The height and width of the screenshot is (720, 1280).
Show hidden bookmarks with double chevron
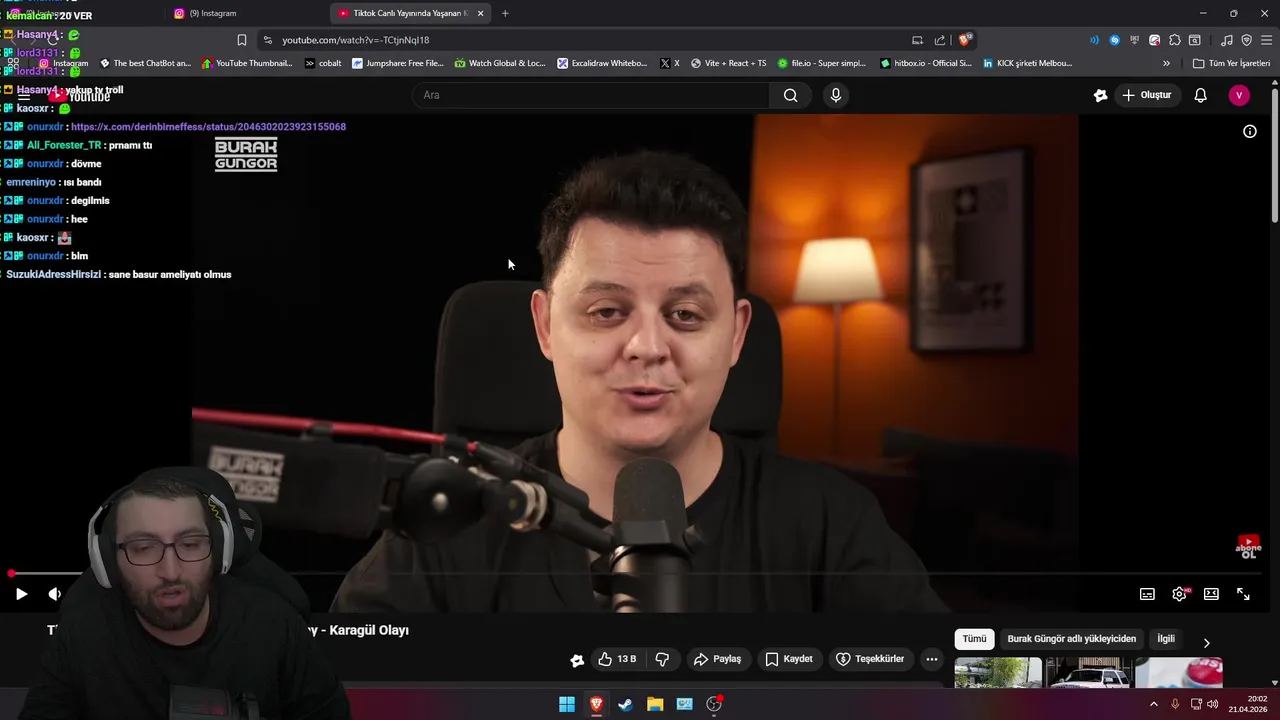(x=1166, y=63)
